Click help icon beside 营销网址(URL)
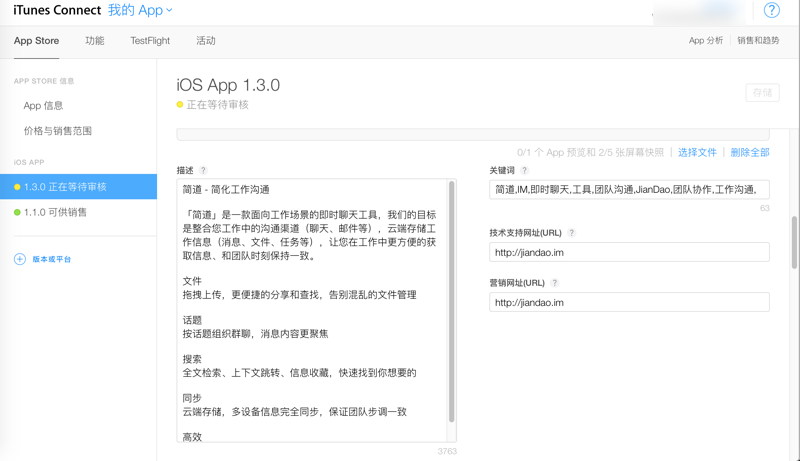Image resolution: width=800 pixels, height=461 pixels. click(x=555, y=283)
